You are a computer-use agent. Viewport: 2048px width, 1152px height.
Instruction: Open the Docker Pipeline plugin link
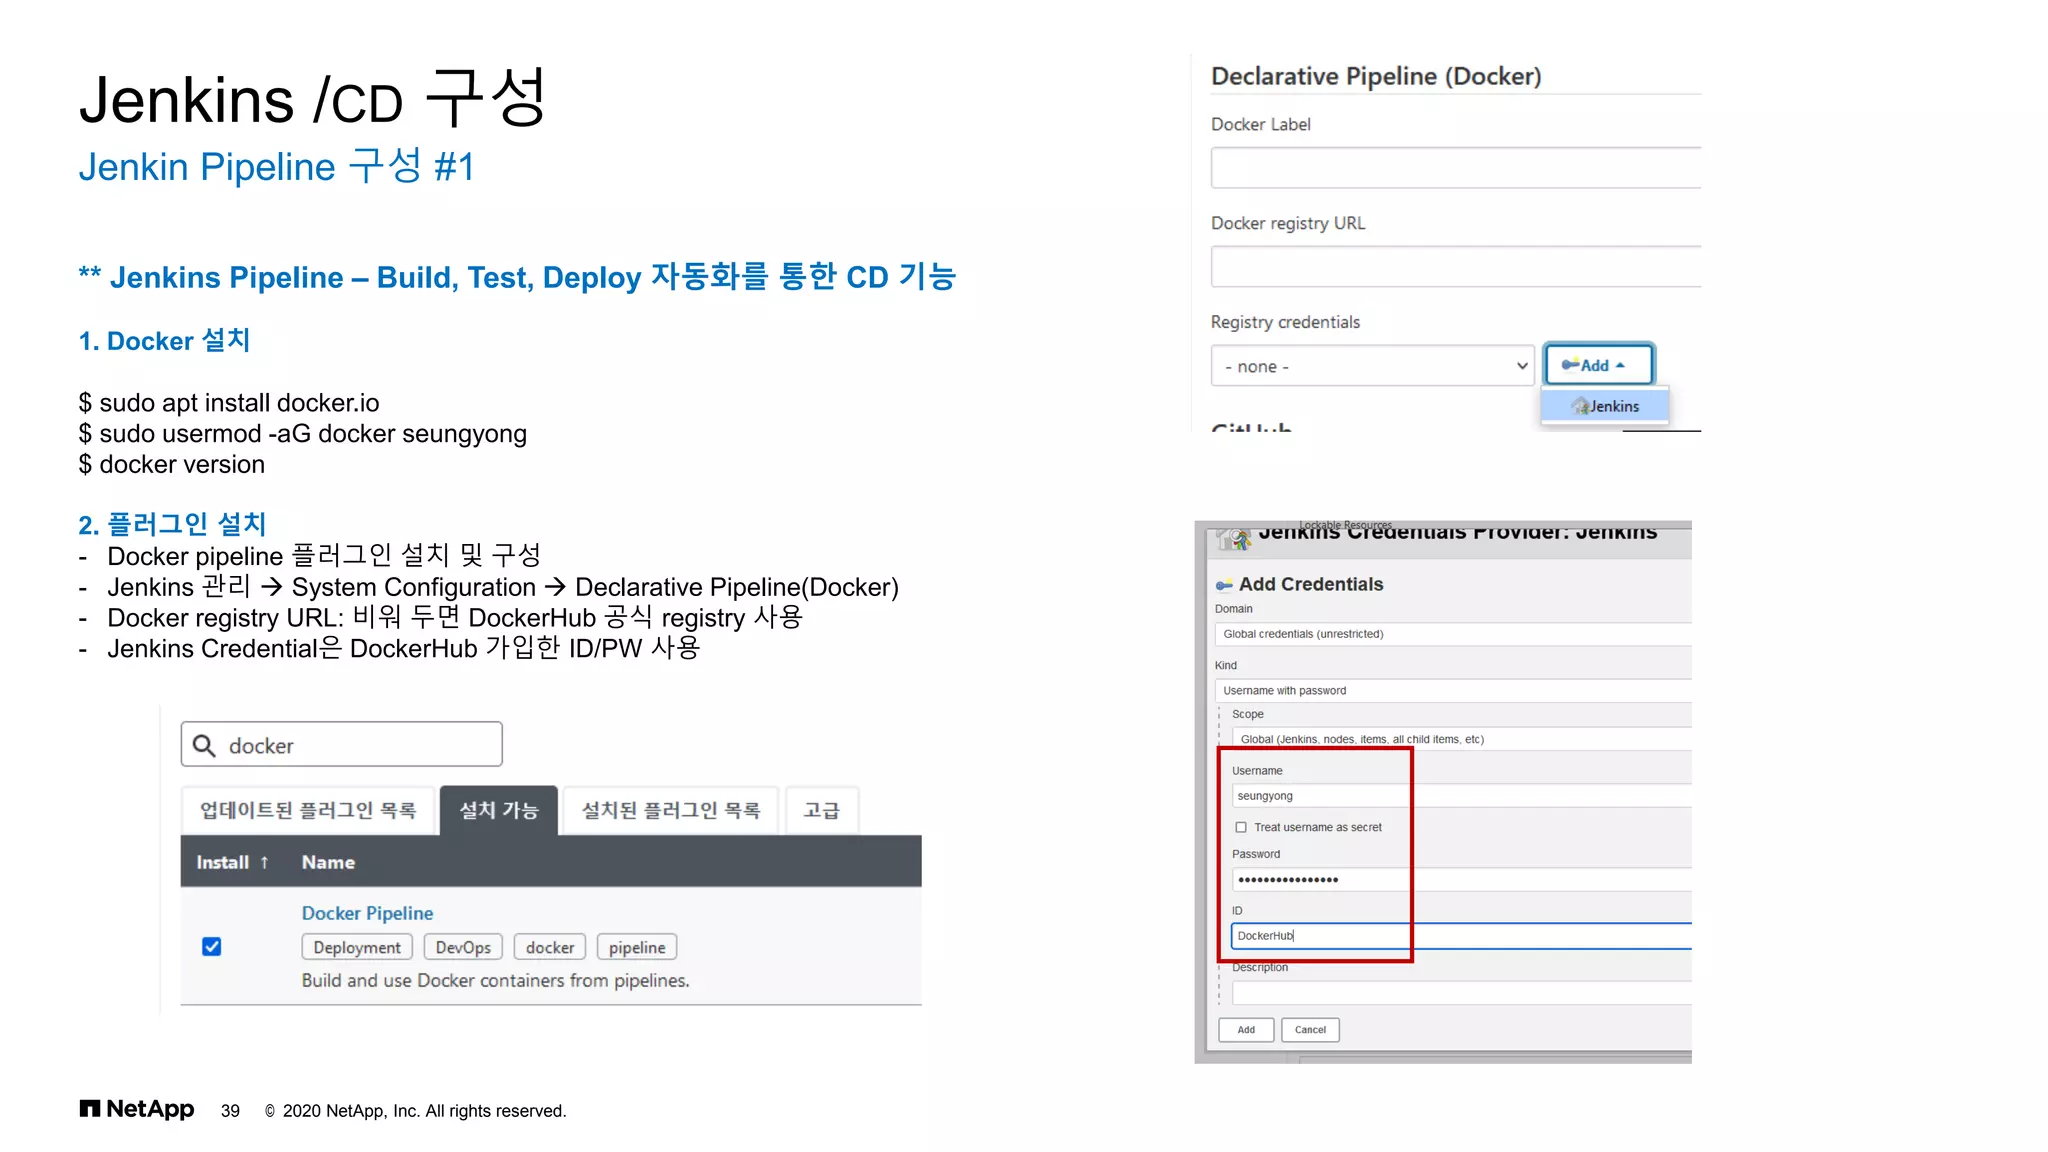tap(367, 913)
